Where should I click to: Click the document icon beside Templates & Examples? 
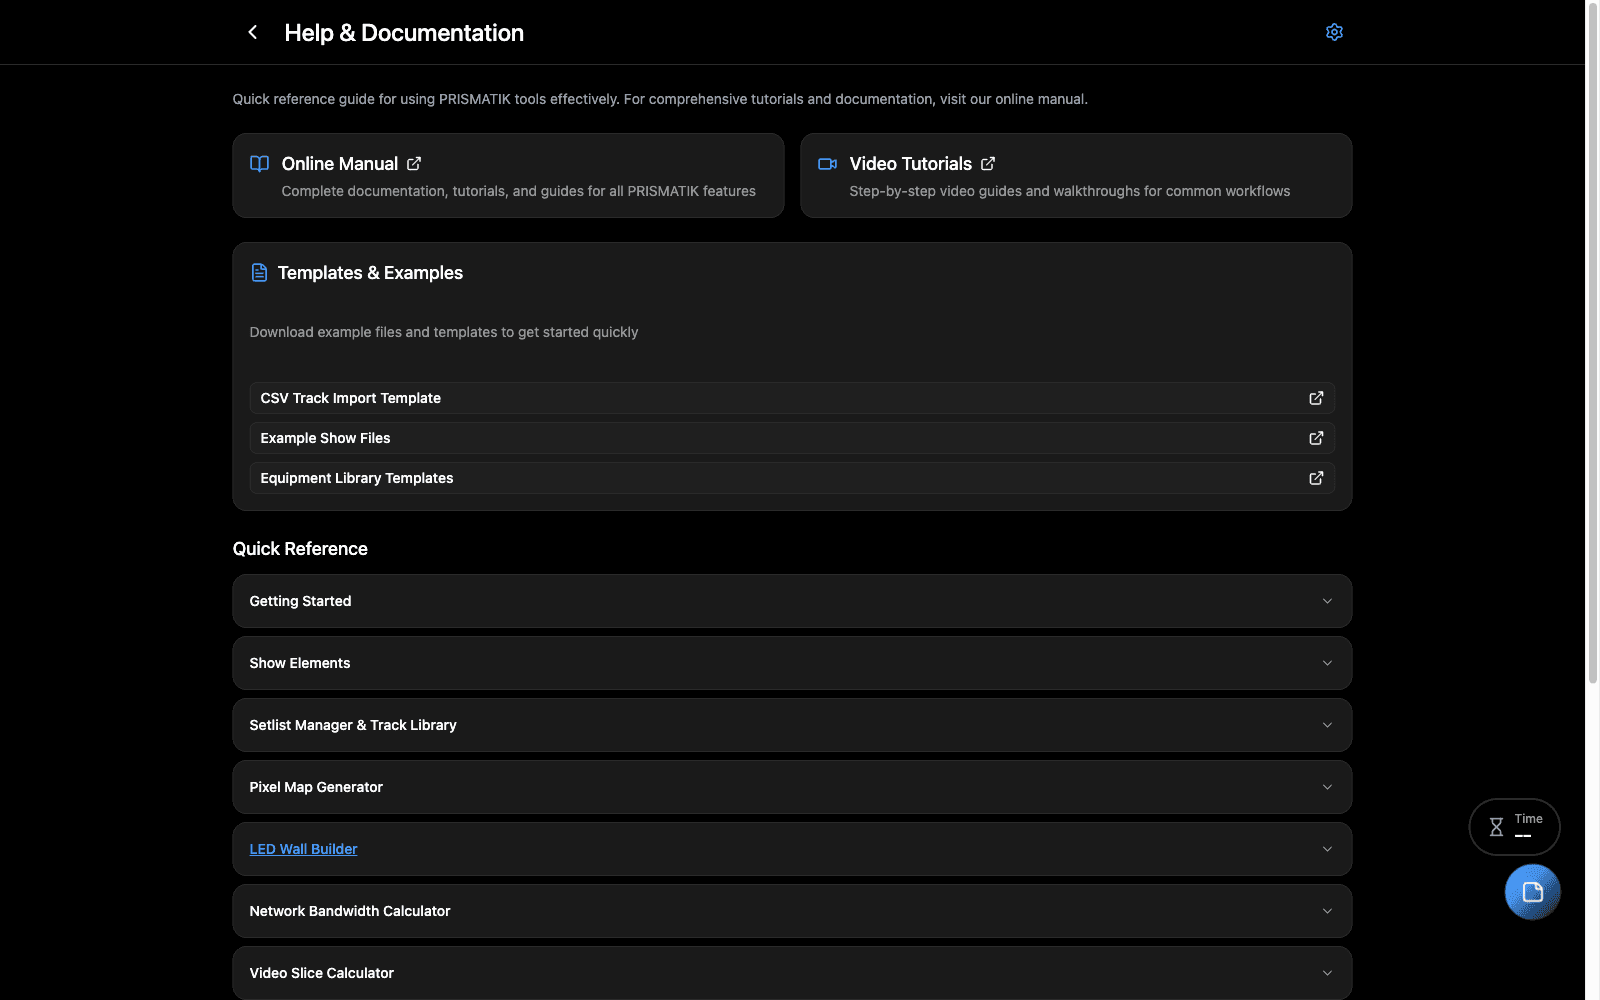[x=259, y=273]
